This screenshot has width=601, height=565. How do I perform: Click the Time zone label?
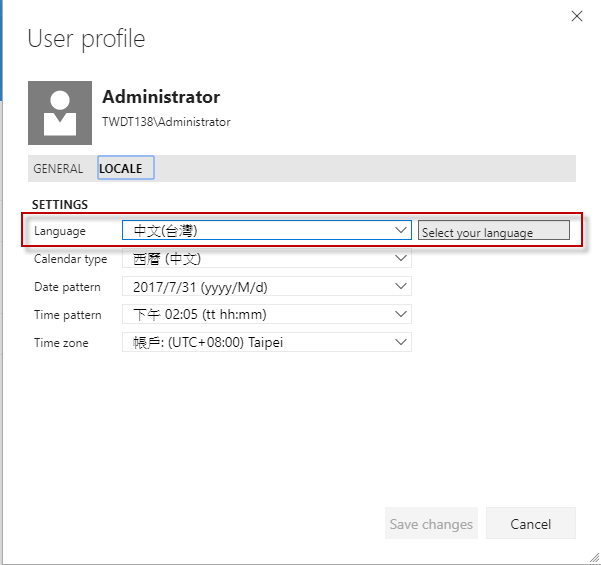(61, 343)
